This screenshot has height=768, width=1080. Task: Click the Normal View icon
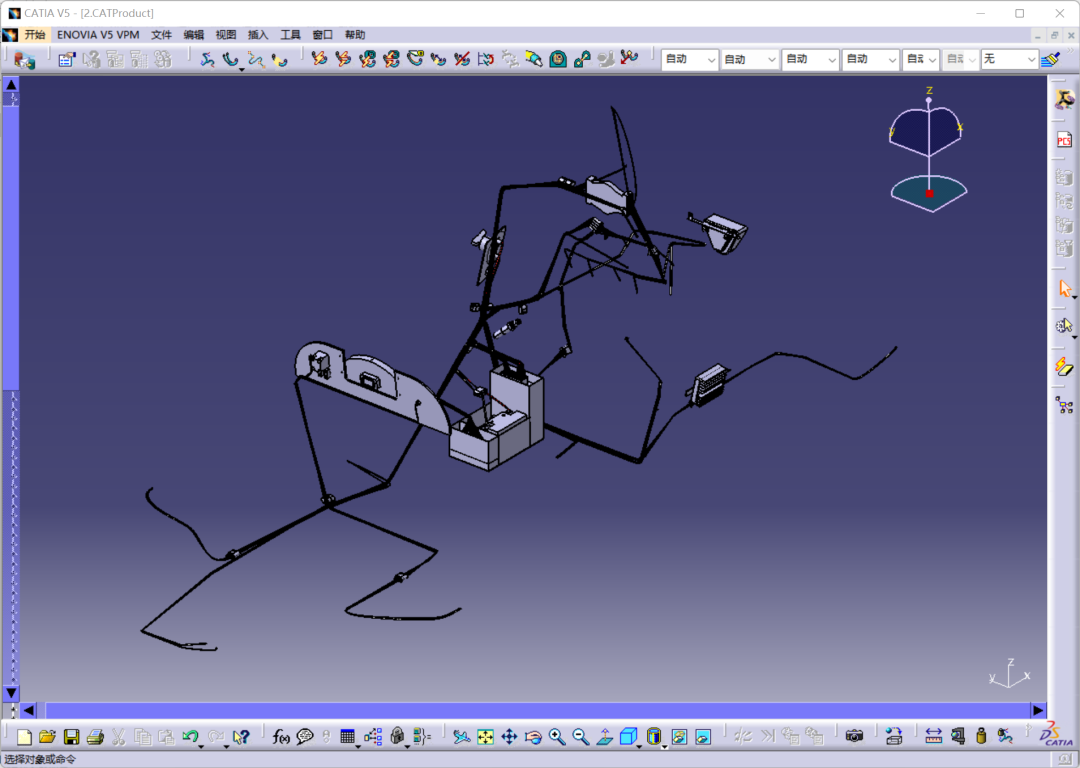[605, 737]
